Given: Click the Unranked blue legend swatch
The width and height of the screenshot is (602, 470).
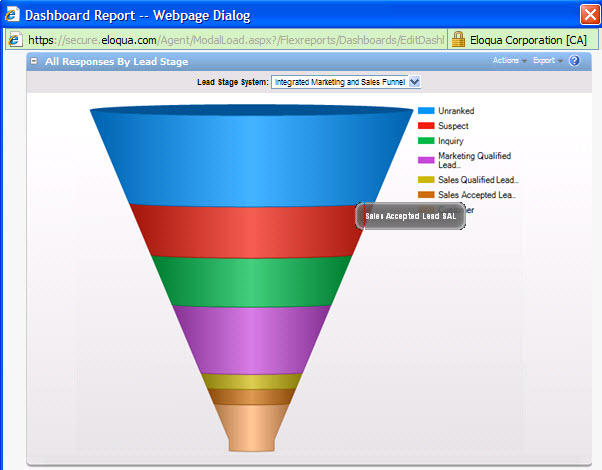Looking at the screenshot, I should [426, 111].
